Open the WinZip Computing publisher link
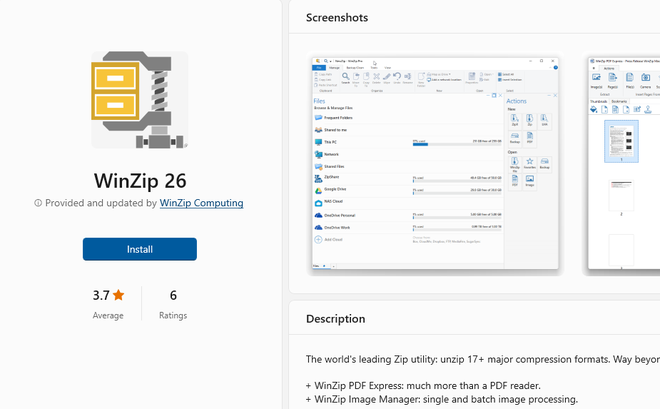This screenshot has width=660, height=409. point(201,203)
